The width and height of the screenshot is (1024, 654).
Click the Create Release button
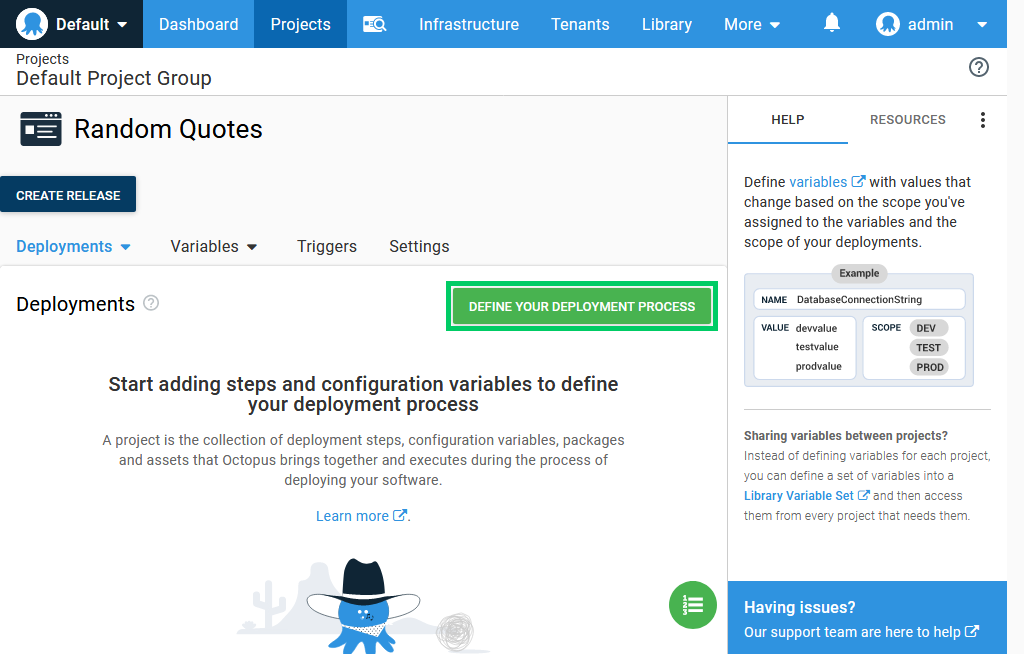point(68,195)
